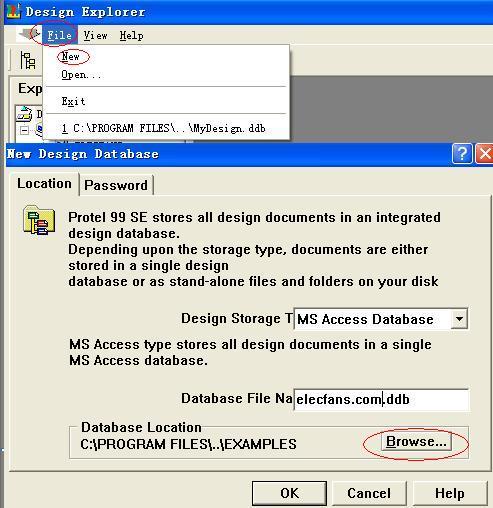493x508 pixels.
Task: Click the MS Access Database combo box
Action: pyautogui.click(x=381, y=319)
